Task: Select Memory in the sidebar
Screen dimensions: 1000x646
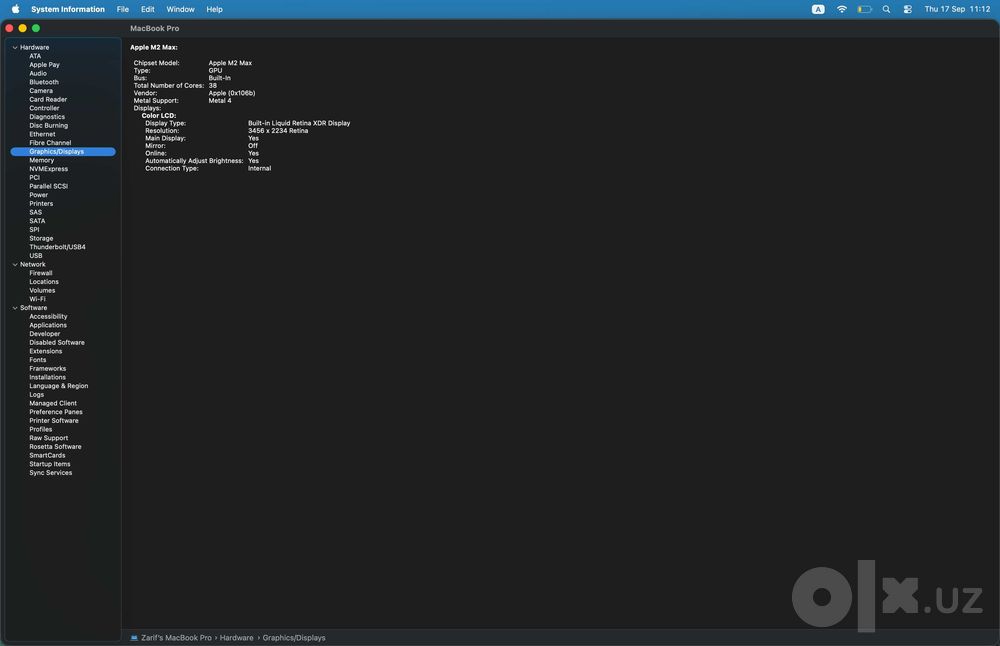Action: [41, 160]
